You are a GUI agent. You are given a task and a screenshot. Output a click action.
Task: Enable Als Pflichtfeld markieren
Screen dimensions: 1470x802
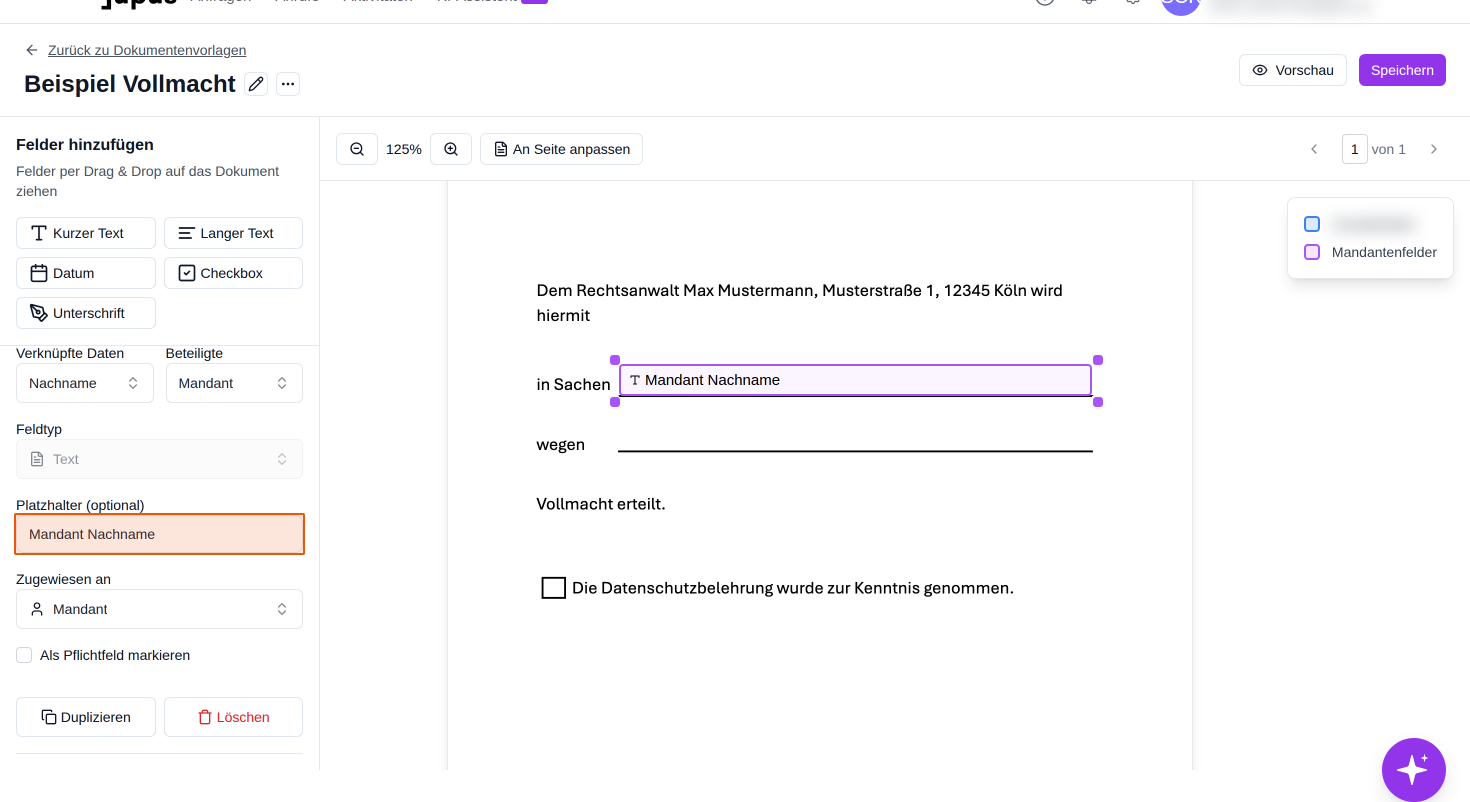24,655
